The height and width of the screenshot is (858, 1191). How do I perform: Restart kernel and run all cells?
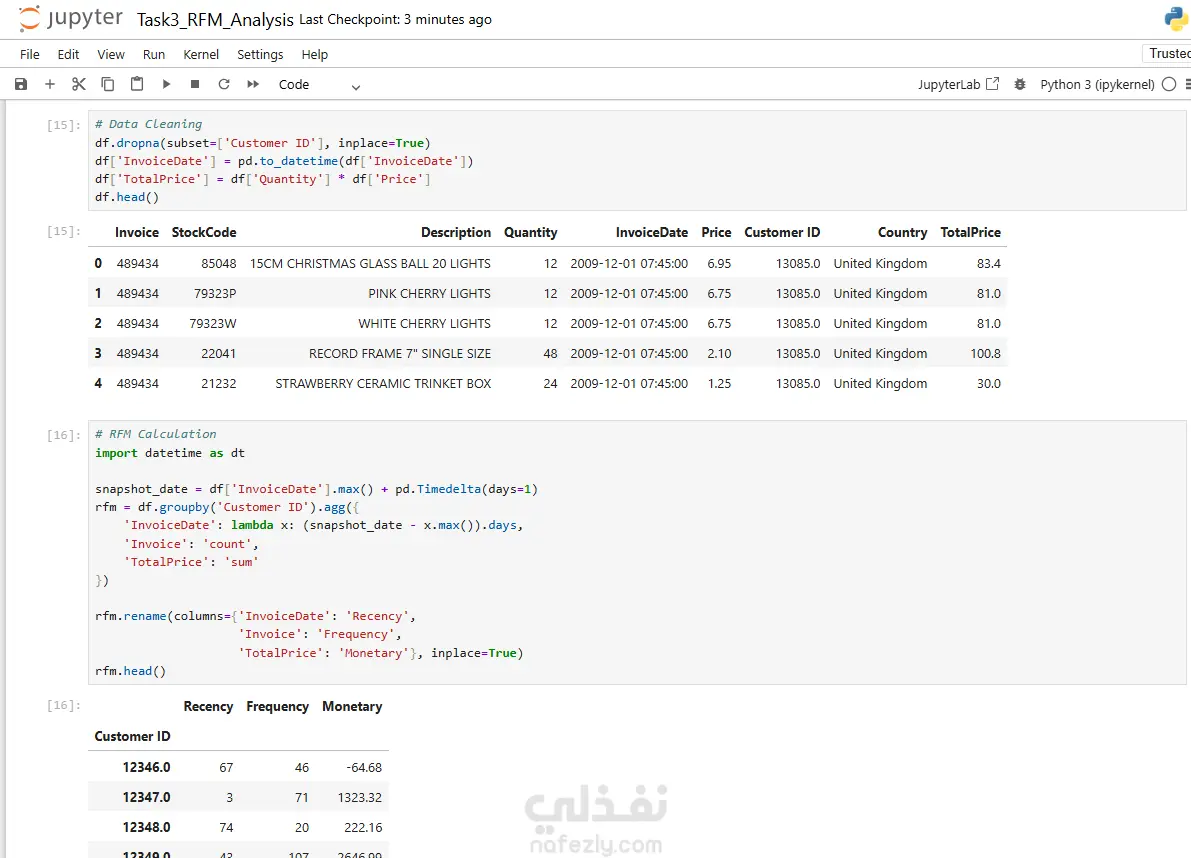coord(253,85)
